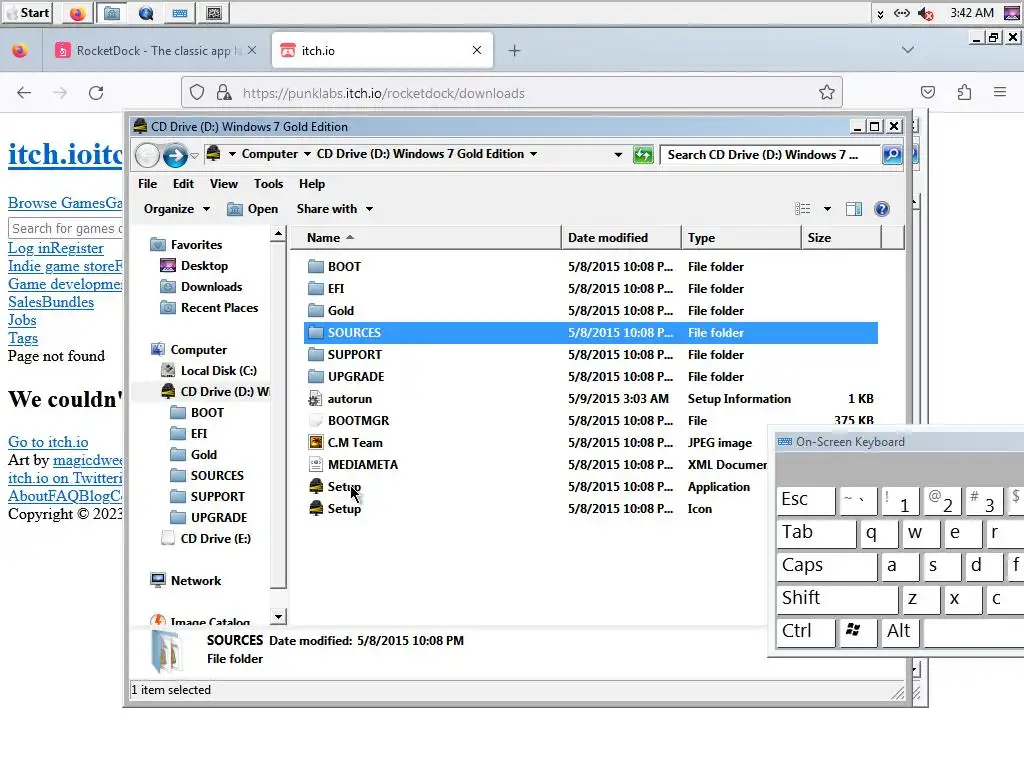Open the Edit menu in Explorer
Screen dimensions: 1024x768
point(184,184)
